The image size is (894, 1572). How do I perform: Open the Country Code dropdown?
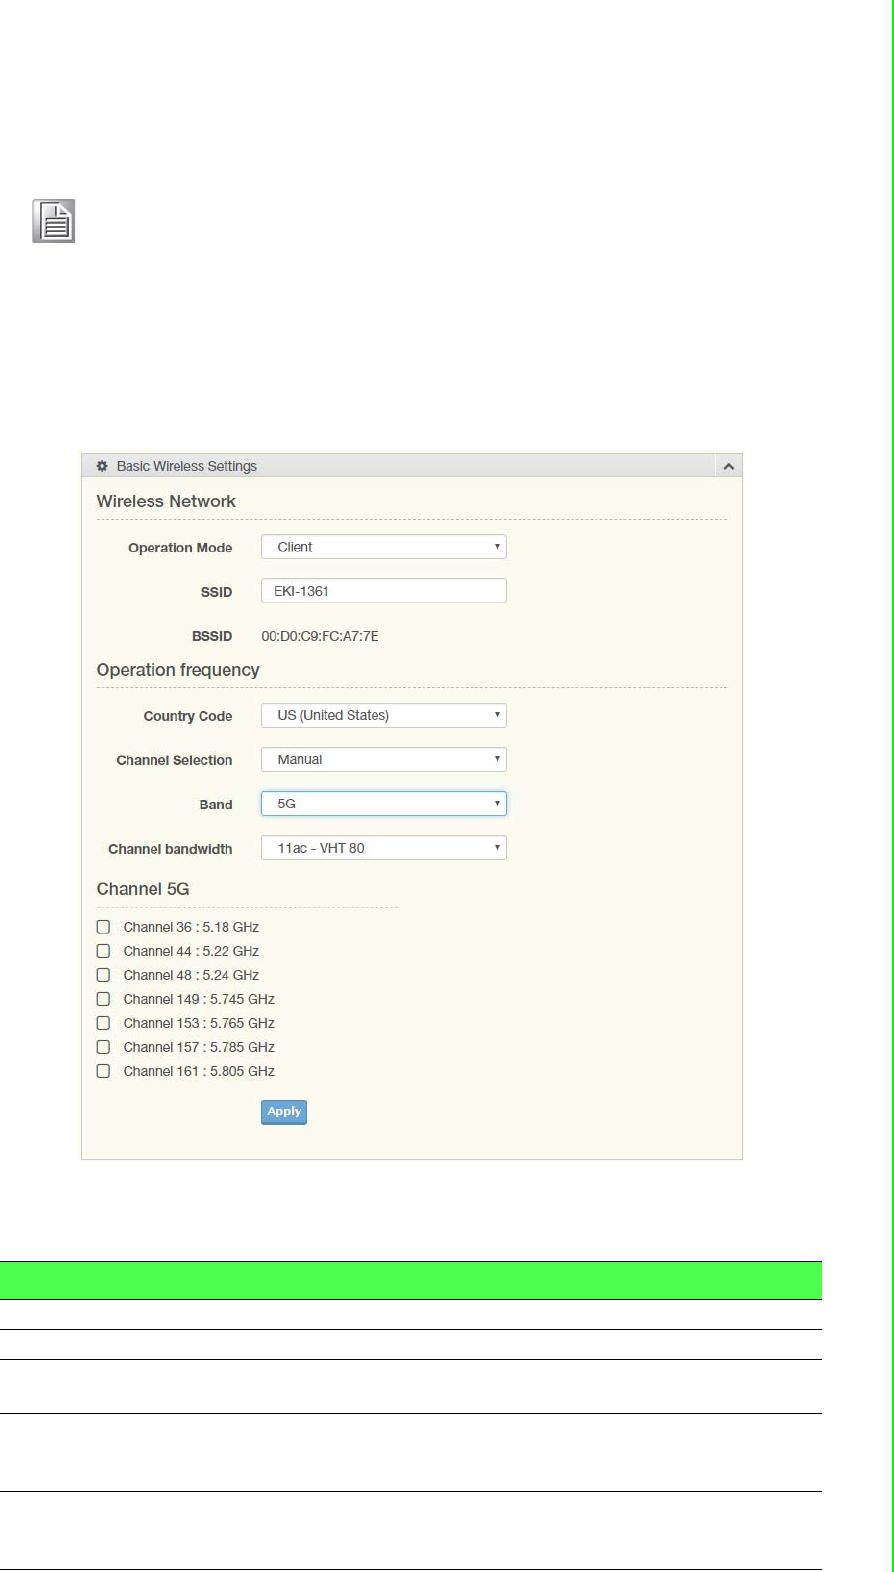tap(384, 715)
